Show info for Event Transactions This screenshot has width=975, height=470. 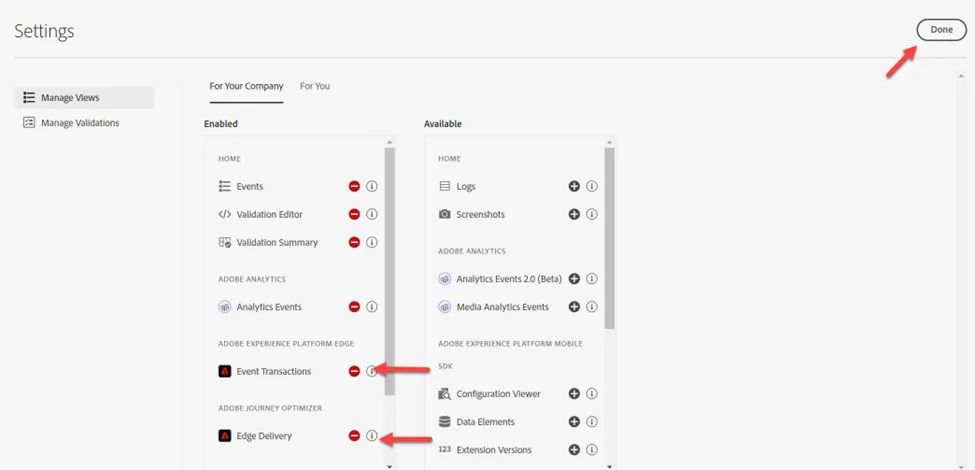[372, 371]
